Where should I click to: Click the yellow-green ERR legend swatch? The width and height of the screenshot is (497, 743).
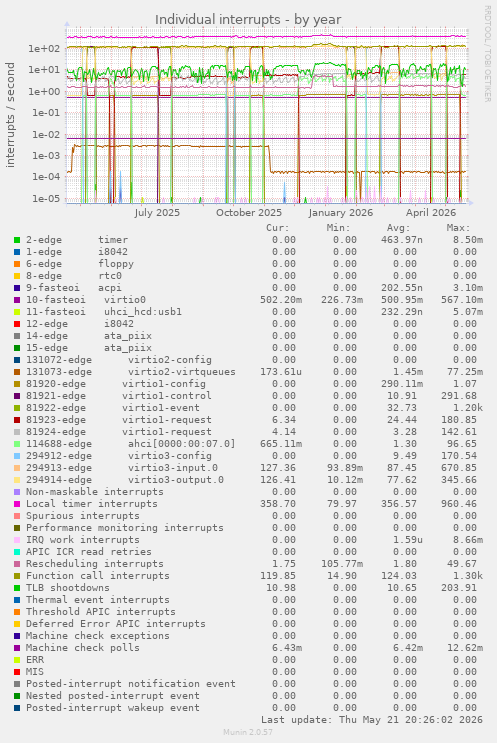click(x=17, y=660)
